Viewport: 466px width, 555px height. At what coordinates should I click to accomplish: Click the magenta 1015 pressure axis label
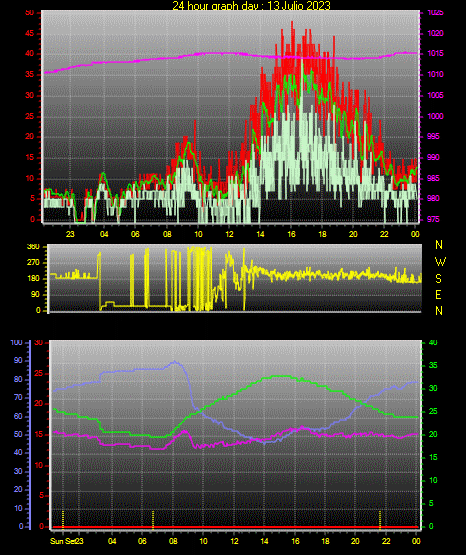(x=435, y=53)
